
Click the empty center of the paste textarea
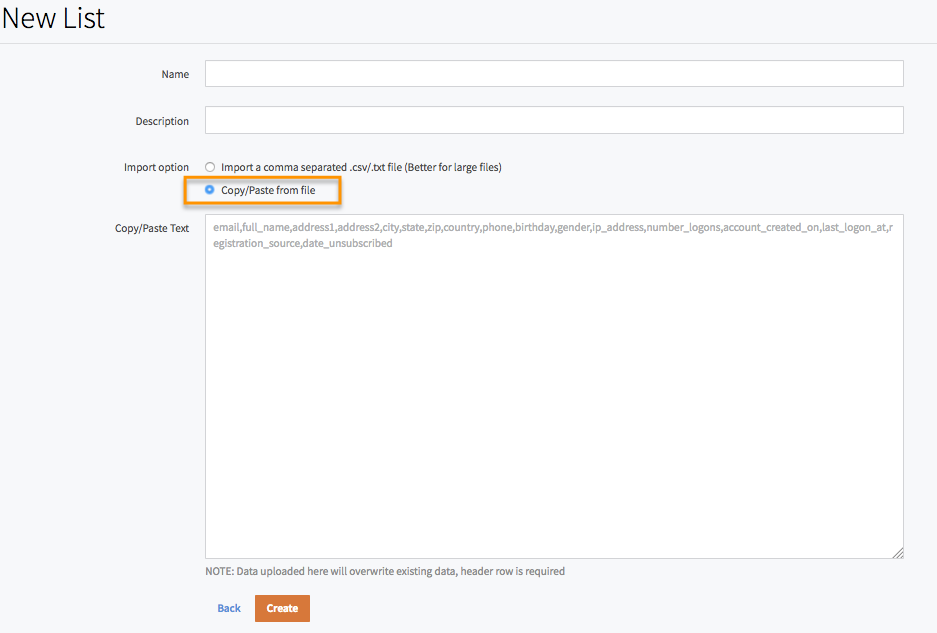[x=554, y=395]
